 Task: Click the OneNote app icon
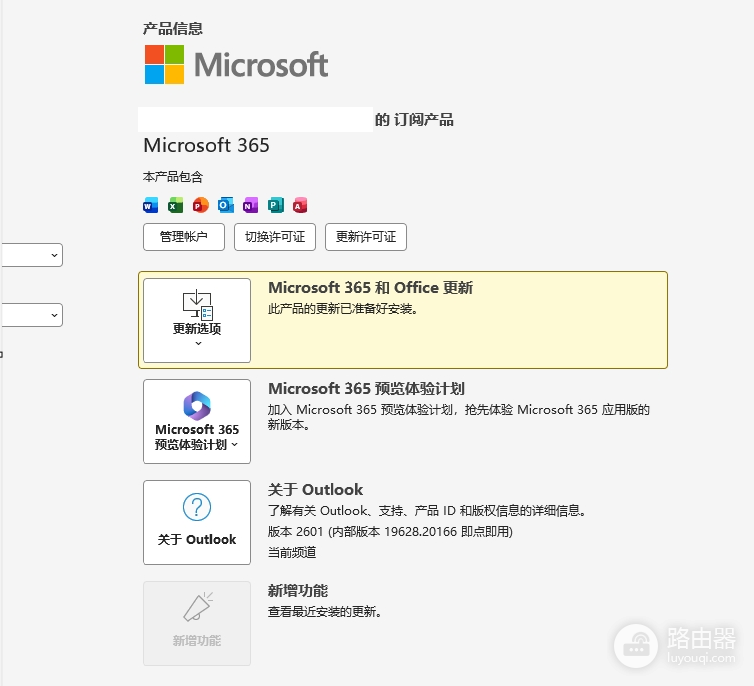tap(251, 205)
